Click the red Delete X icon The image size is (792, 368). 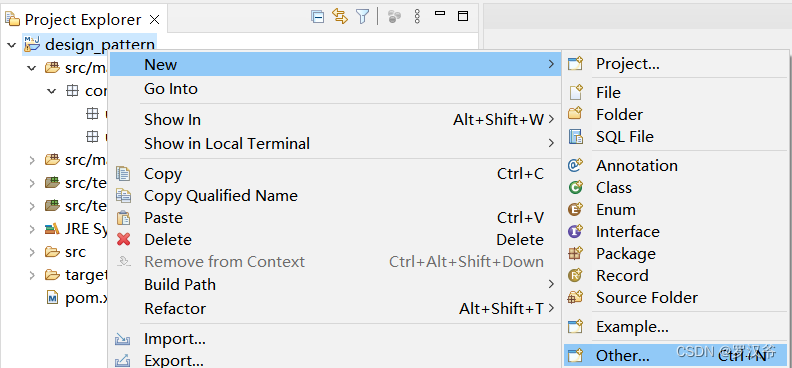(123, 240)
